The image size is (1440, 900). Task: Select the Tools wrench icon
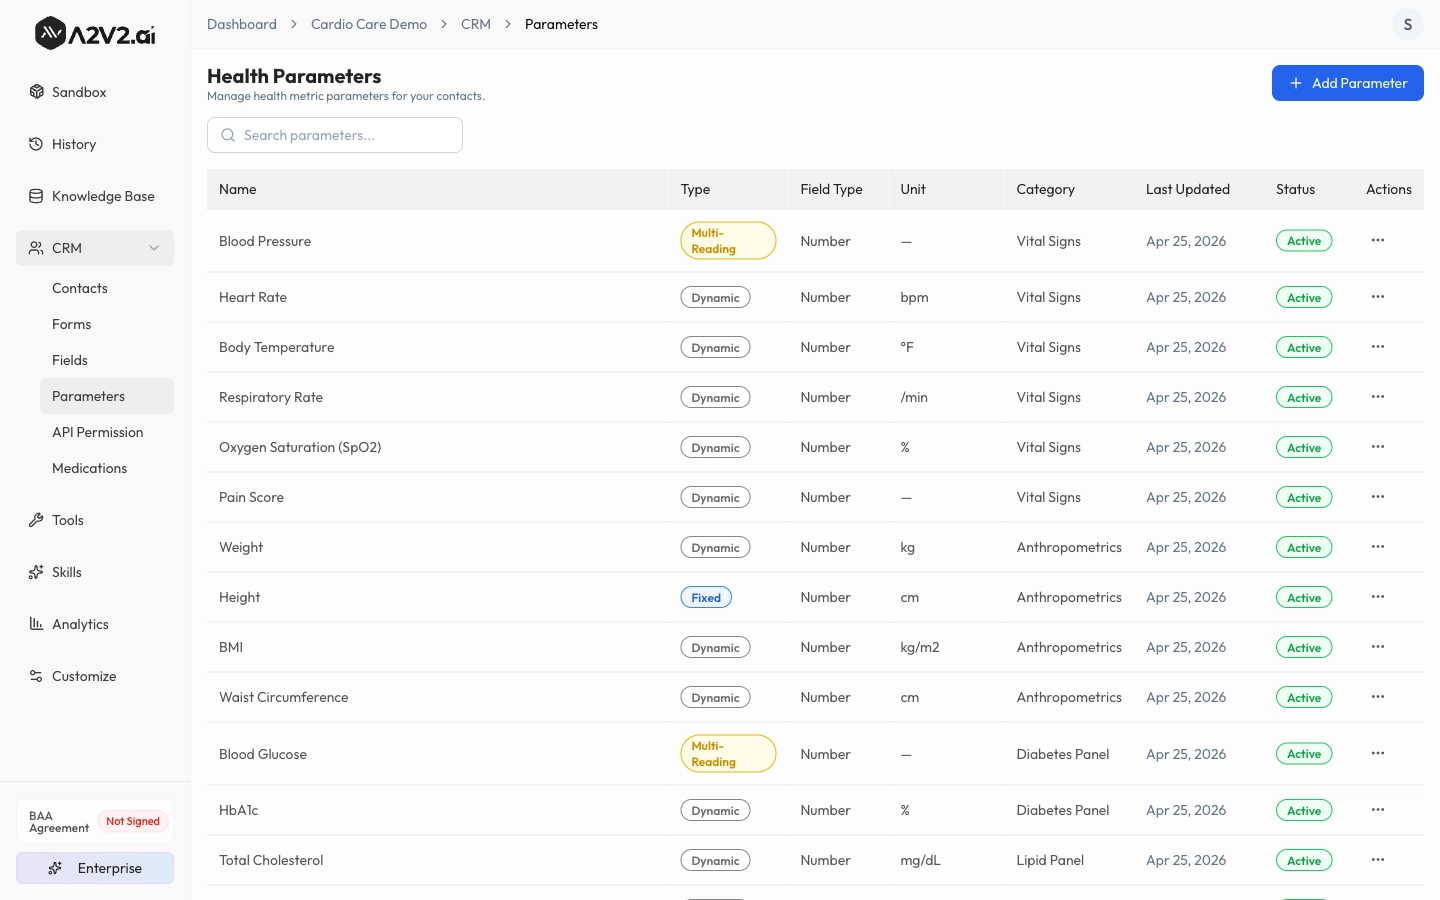tap(36, 520)
